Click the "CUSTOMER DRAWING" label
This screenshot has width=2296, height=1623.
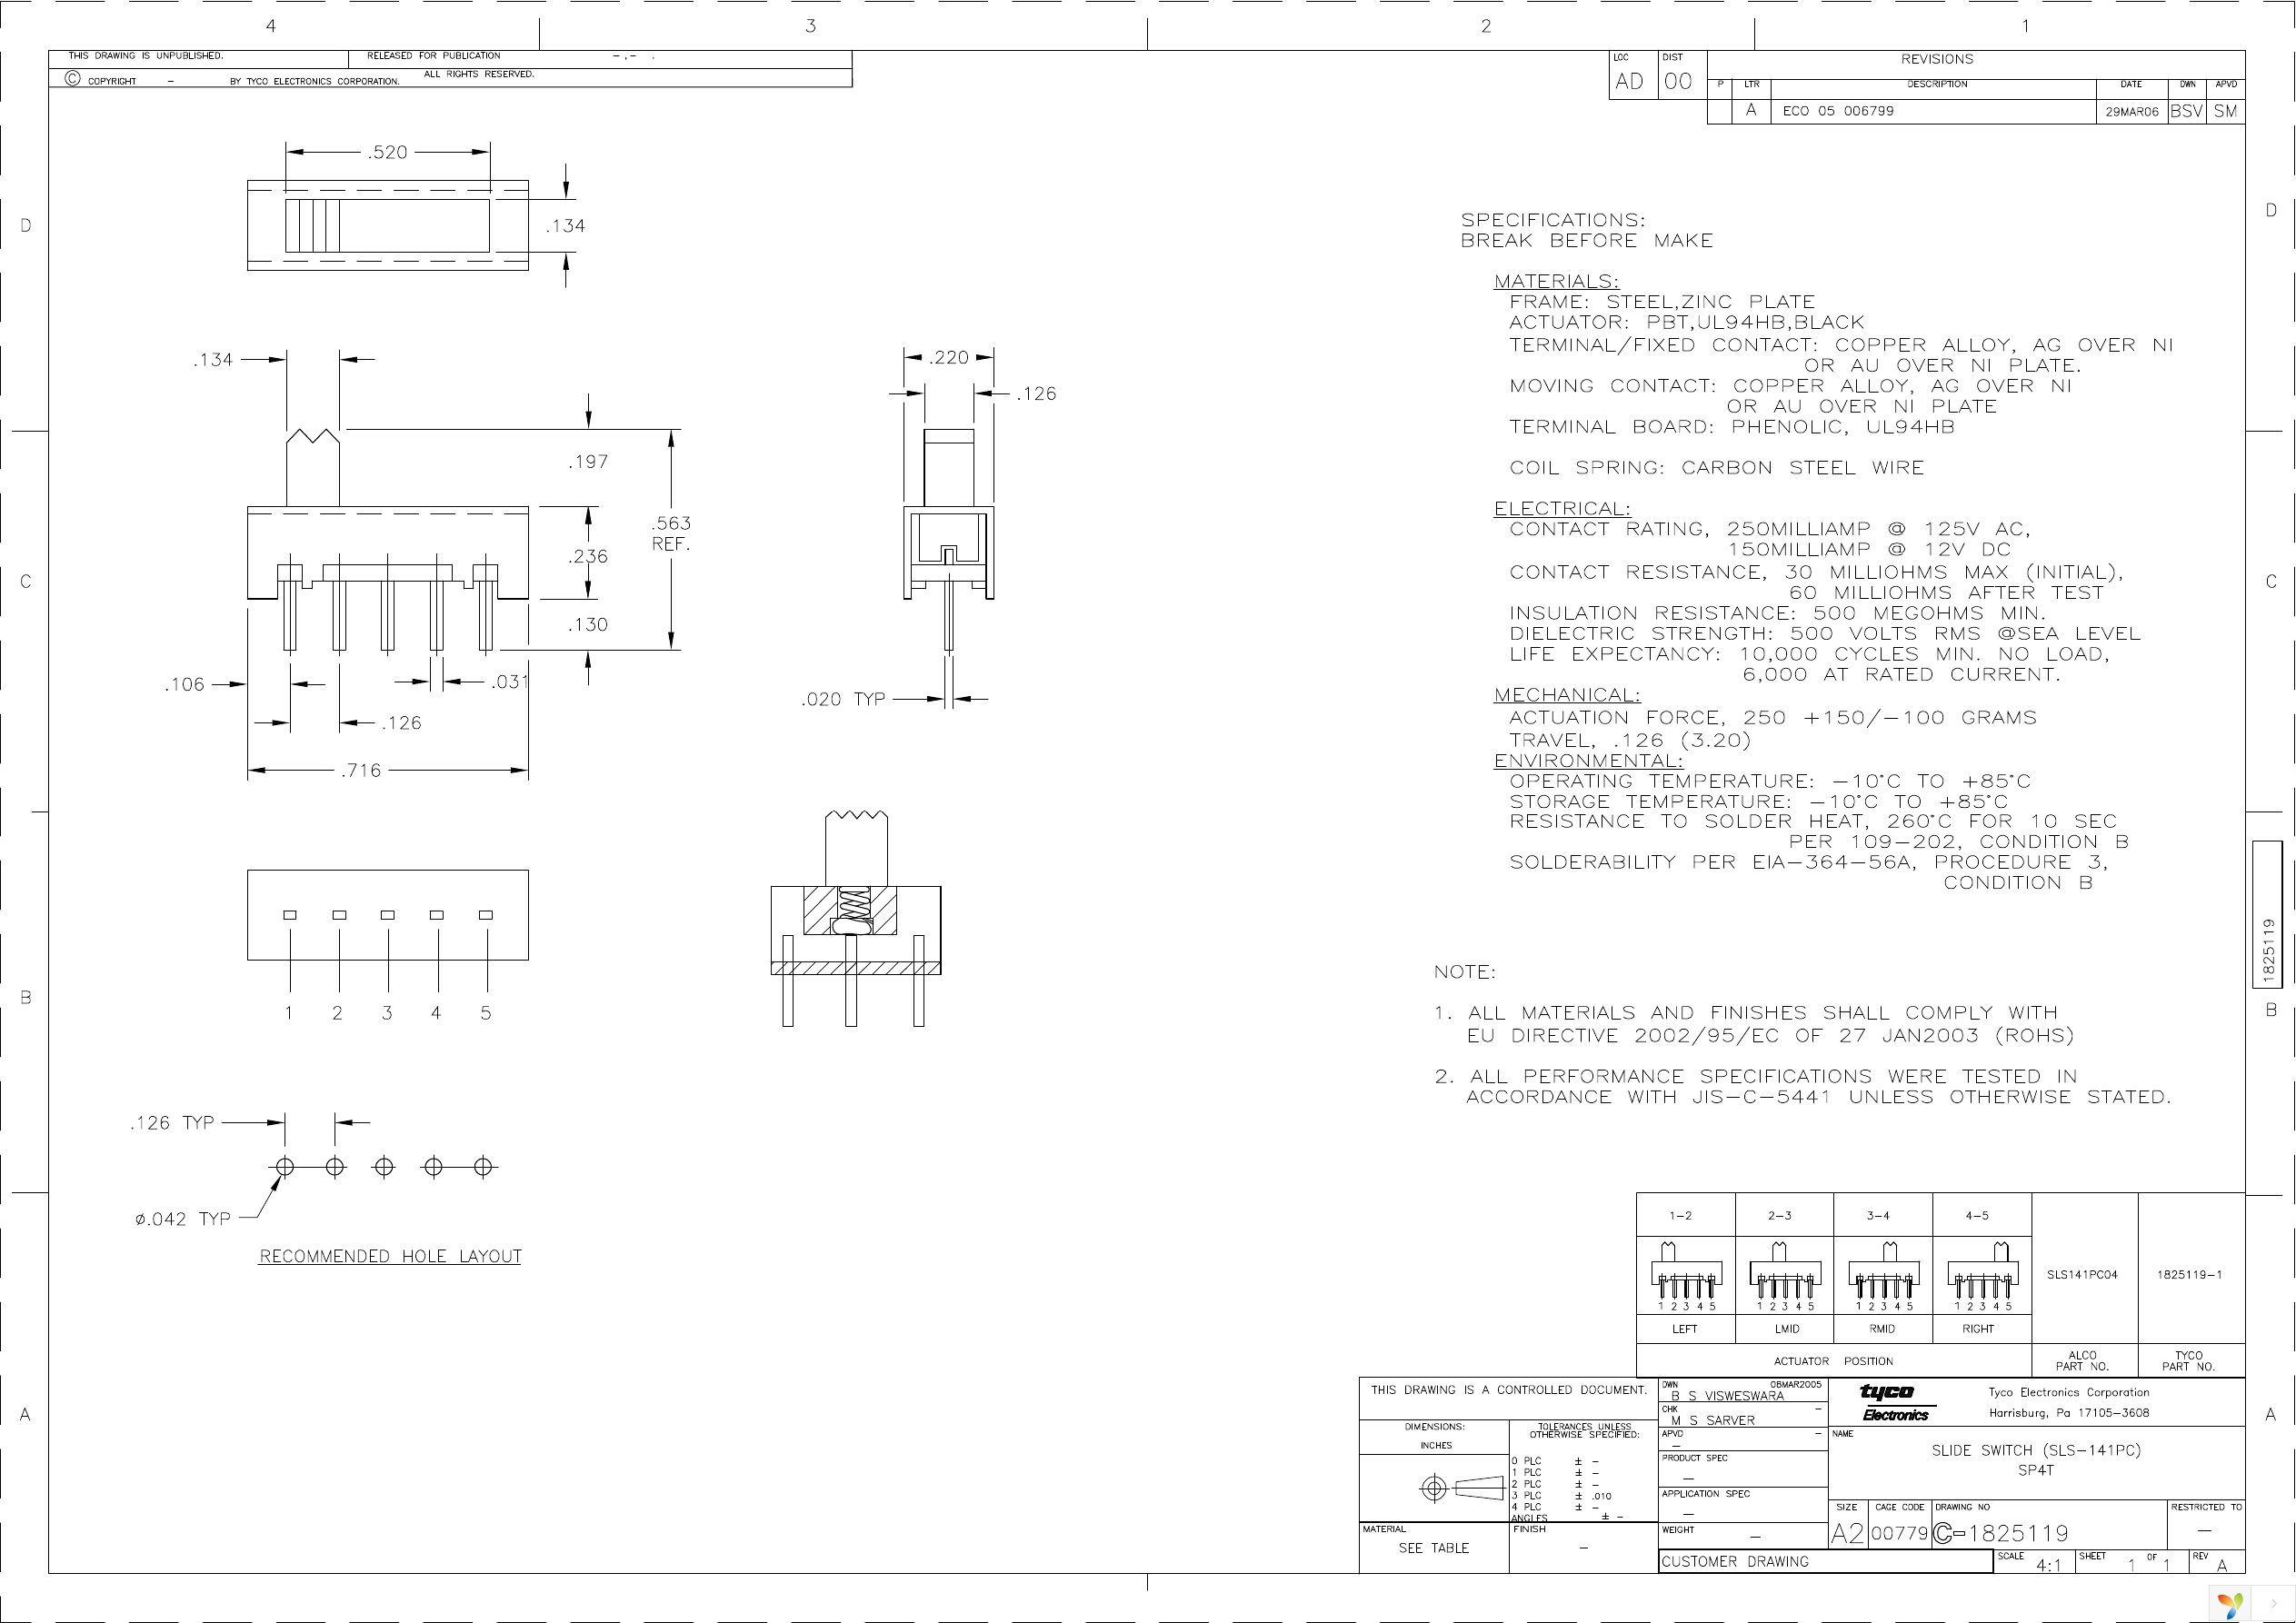1735,1562
